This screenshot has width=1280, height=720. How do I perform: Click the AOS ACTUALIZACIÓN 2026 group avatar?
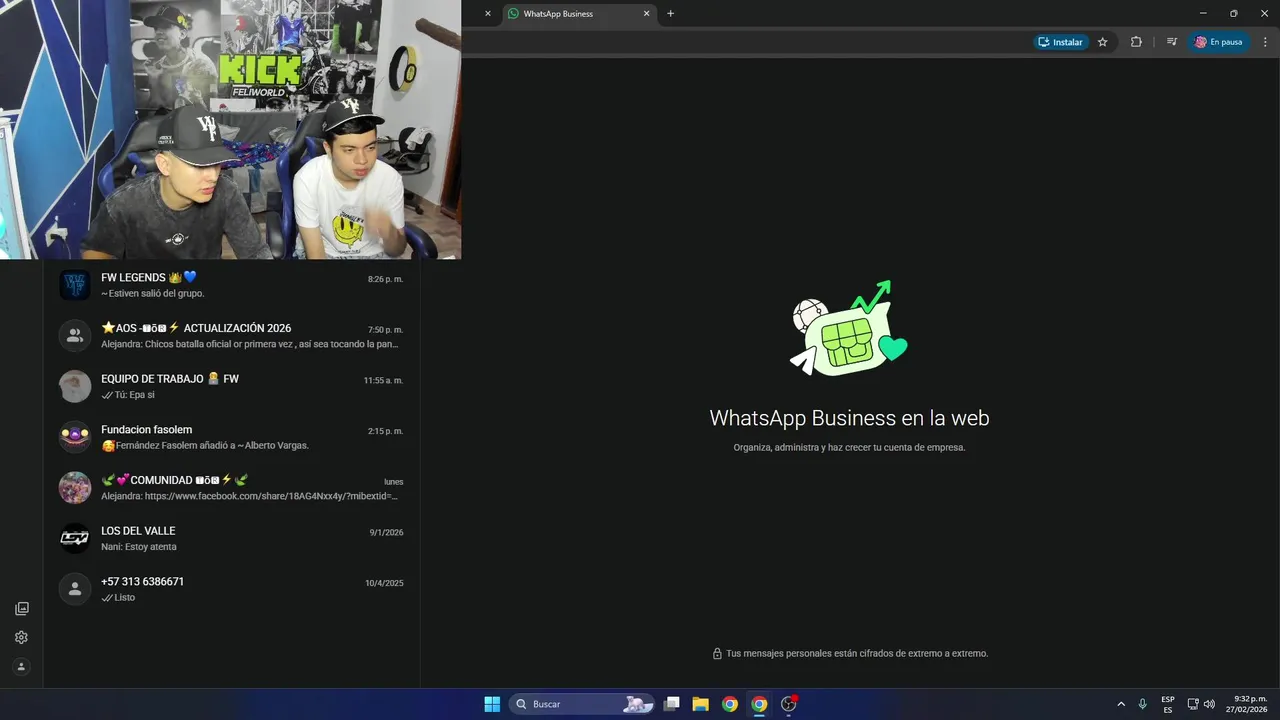[x=75, y=336]
